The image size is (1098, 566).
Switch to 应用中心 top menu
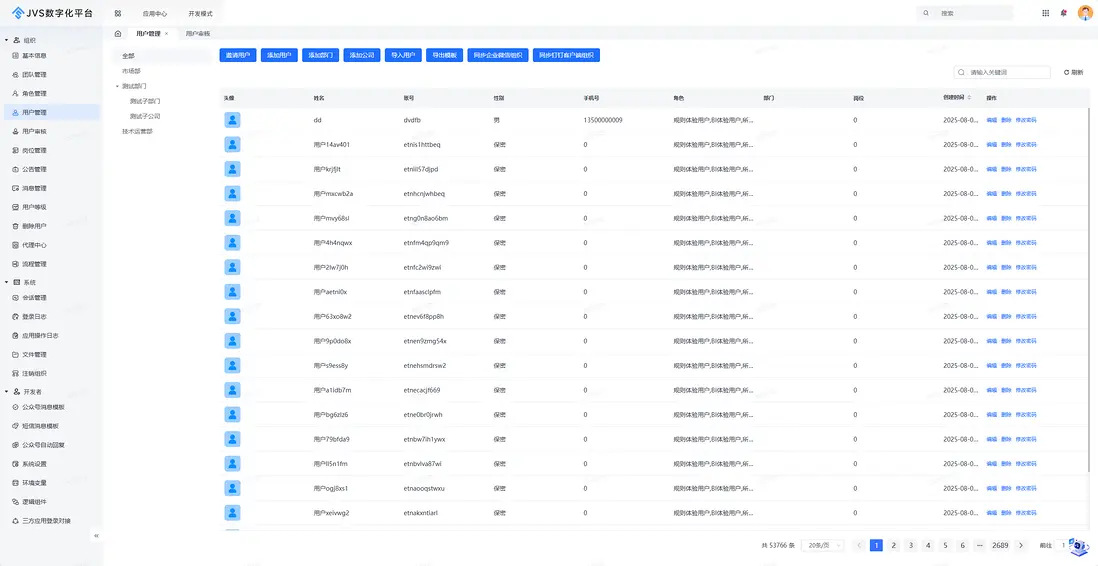[x=154, y=13]
